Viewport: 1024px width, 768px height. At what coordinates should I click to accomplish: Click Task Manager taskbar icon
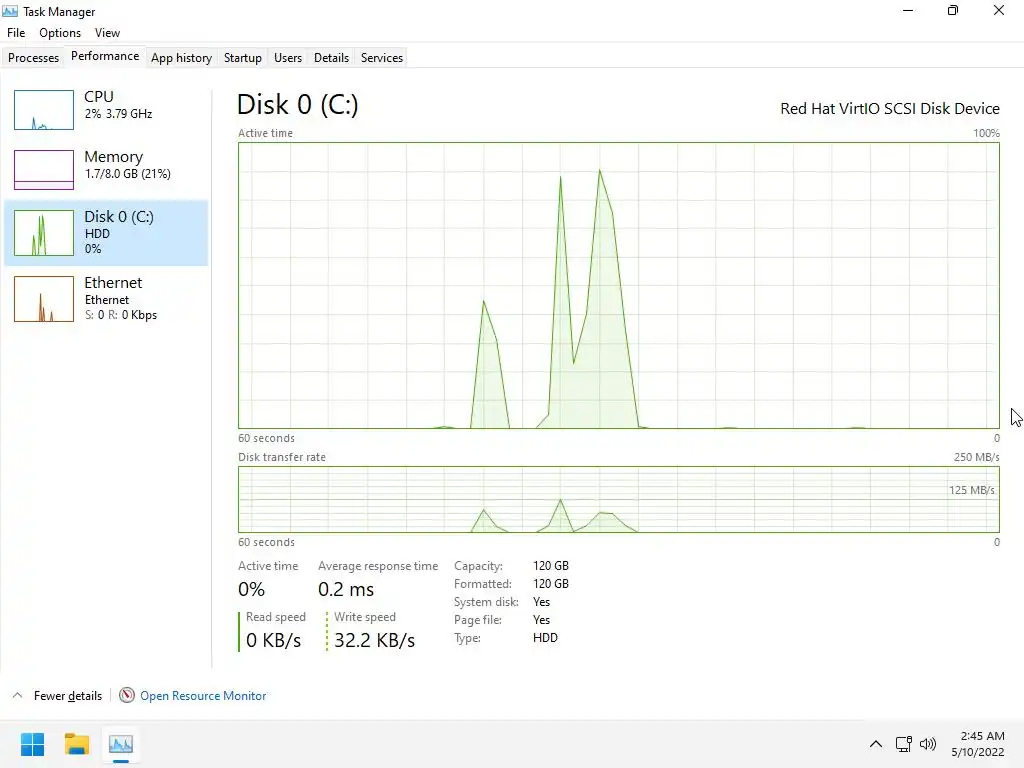point(121,744)
